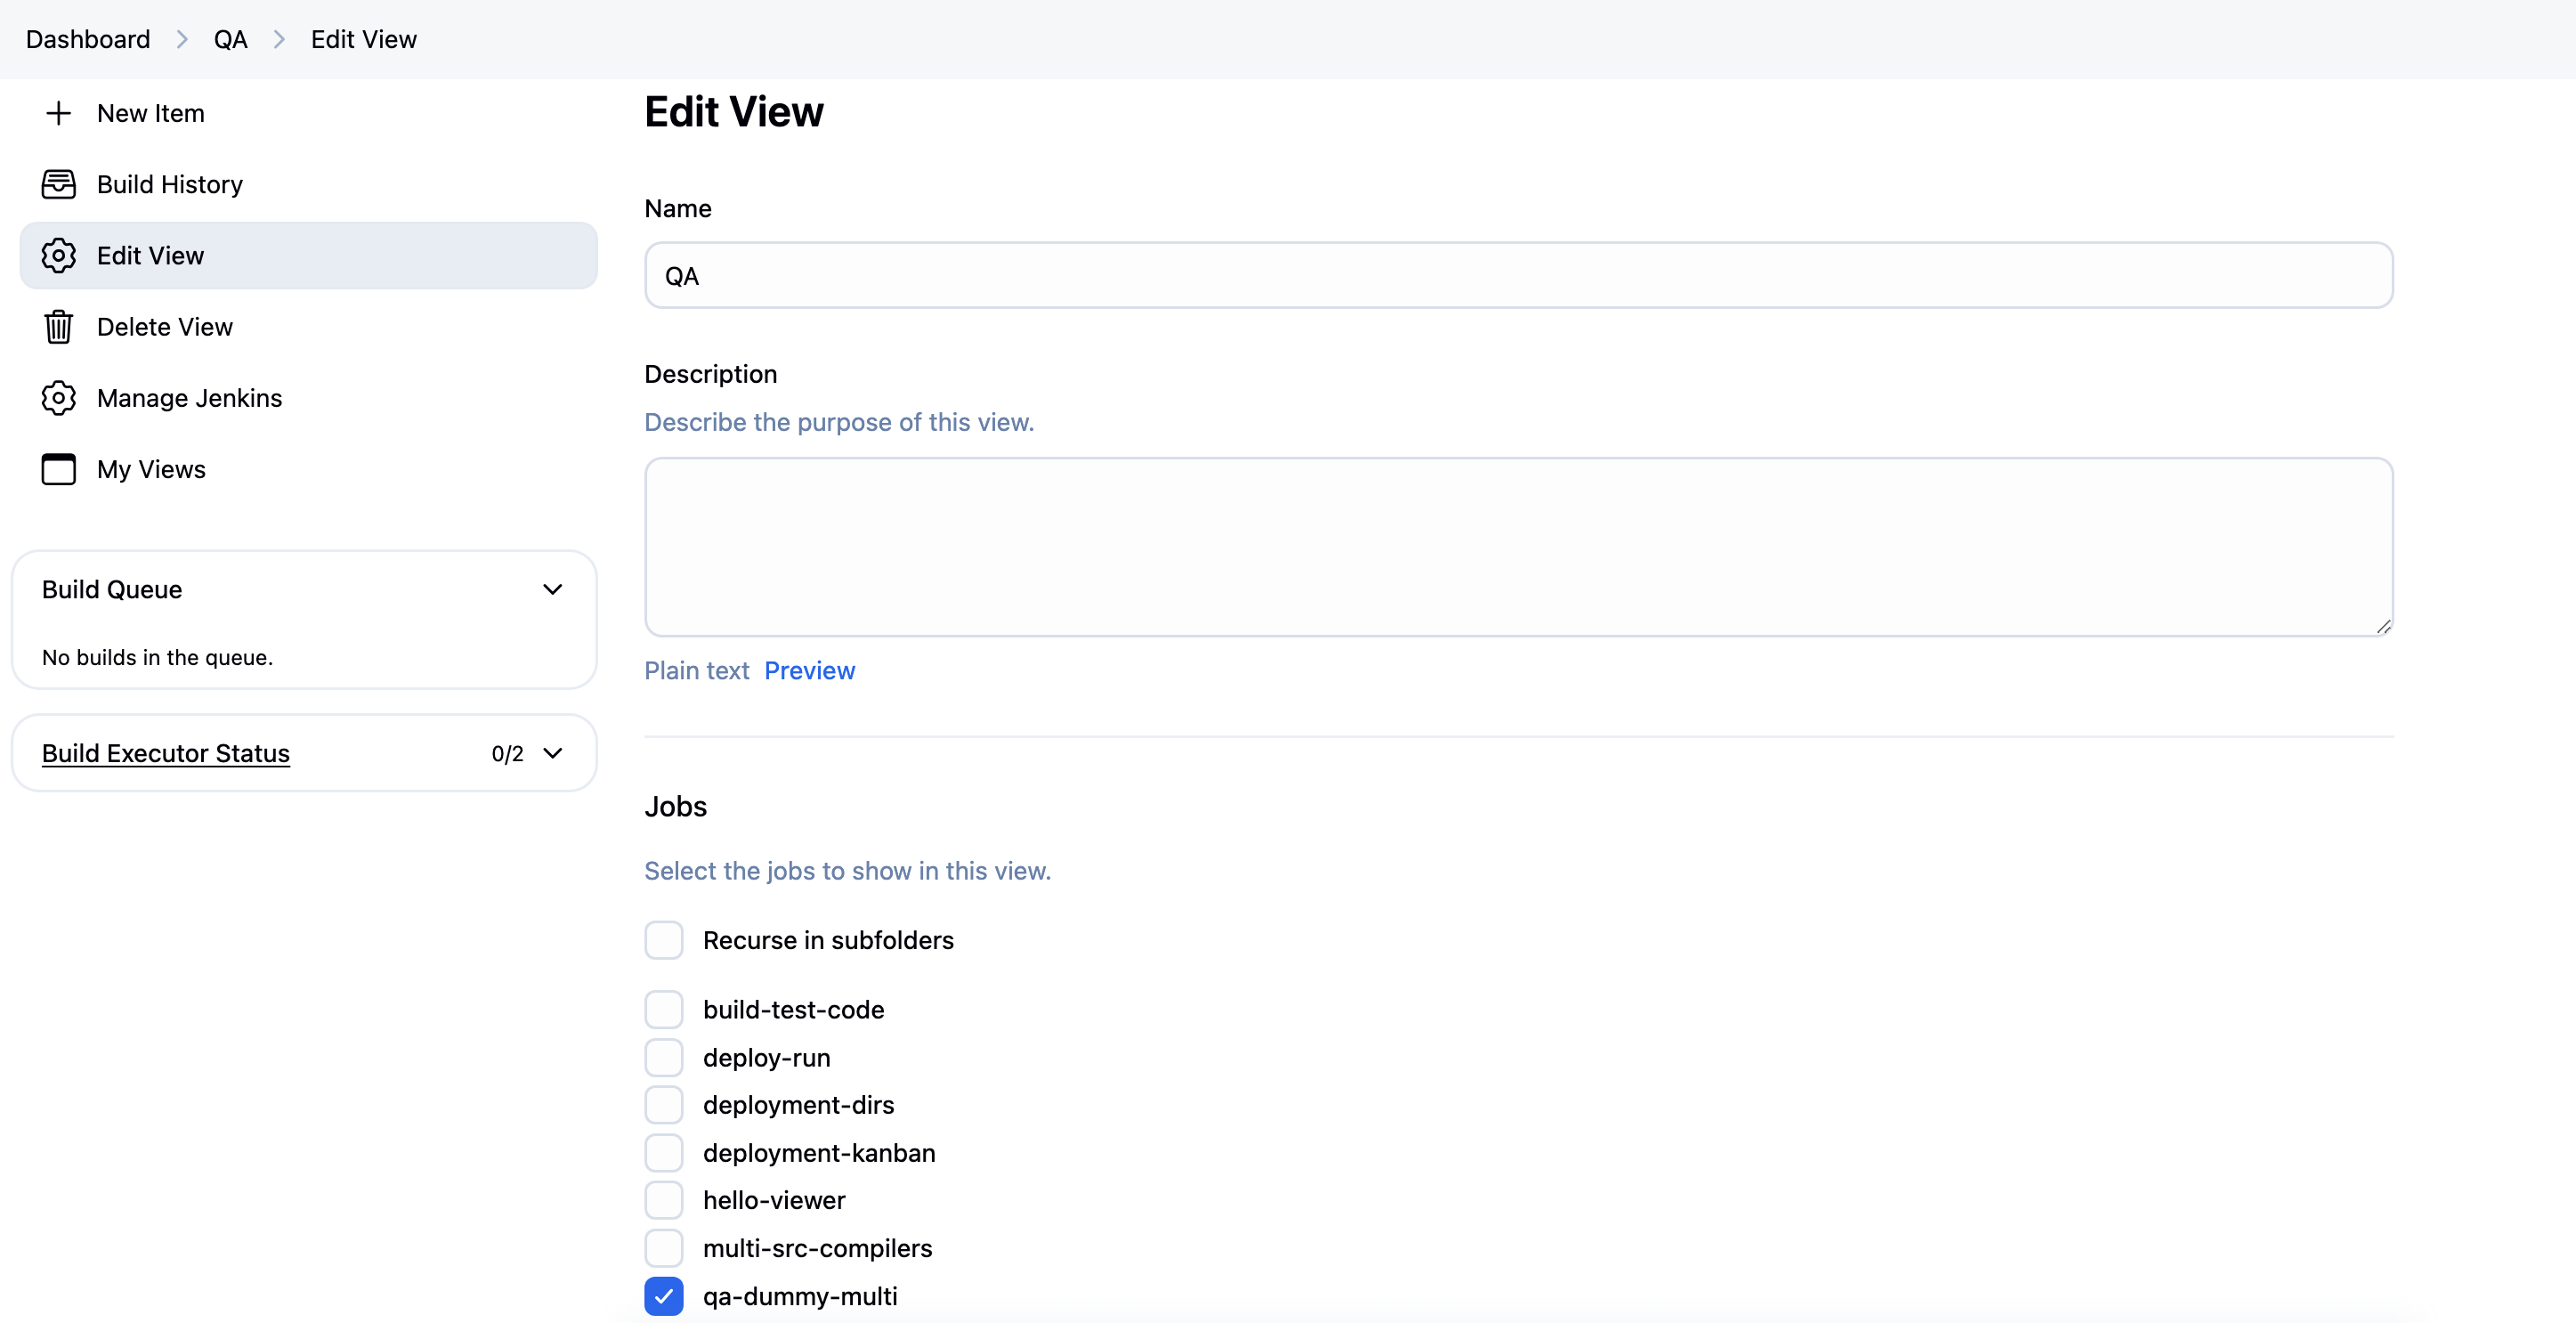Screen dimensions: 2576x1323
Task: Tick the hello-viewer job checkbox
Action: click(x=663, y=1200)
